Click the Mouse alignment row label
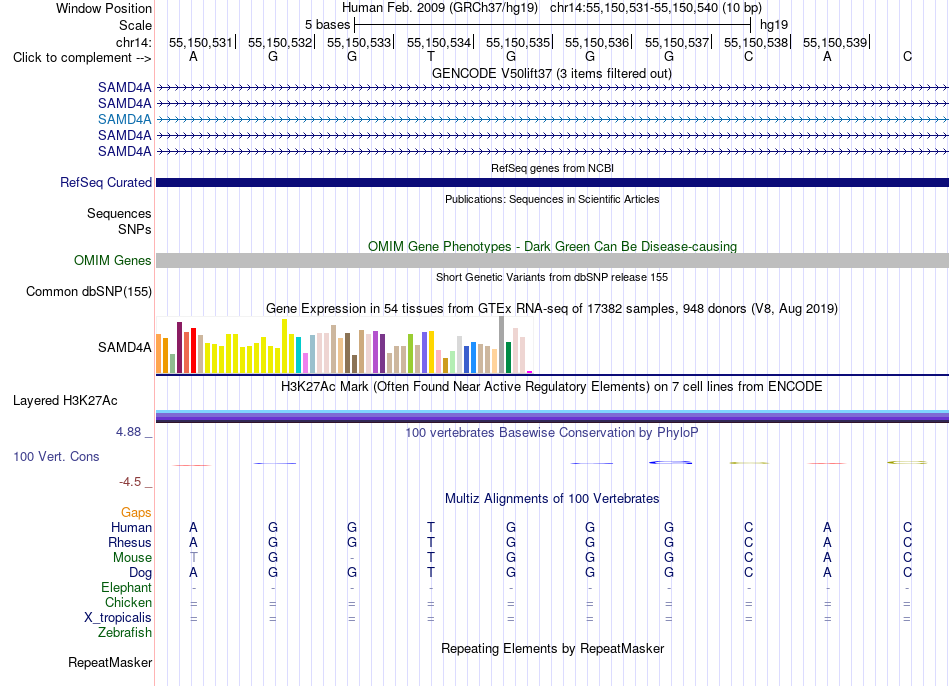Viewport: 950px width, 686px height. (x=132, y=558)
